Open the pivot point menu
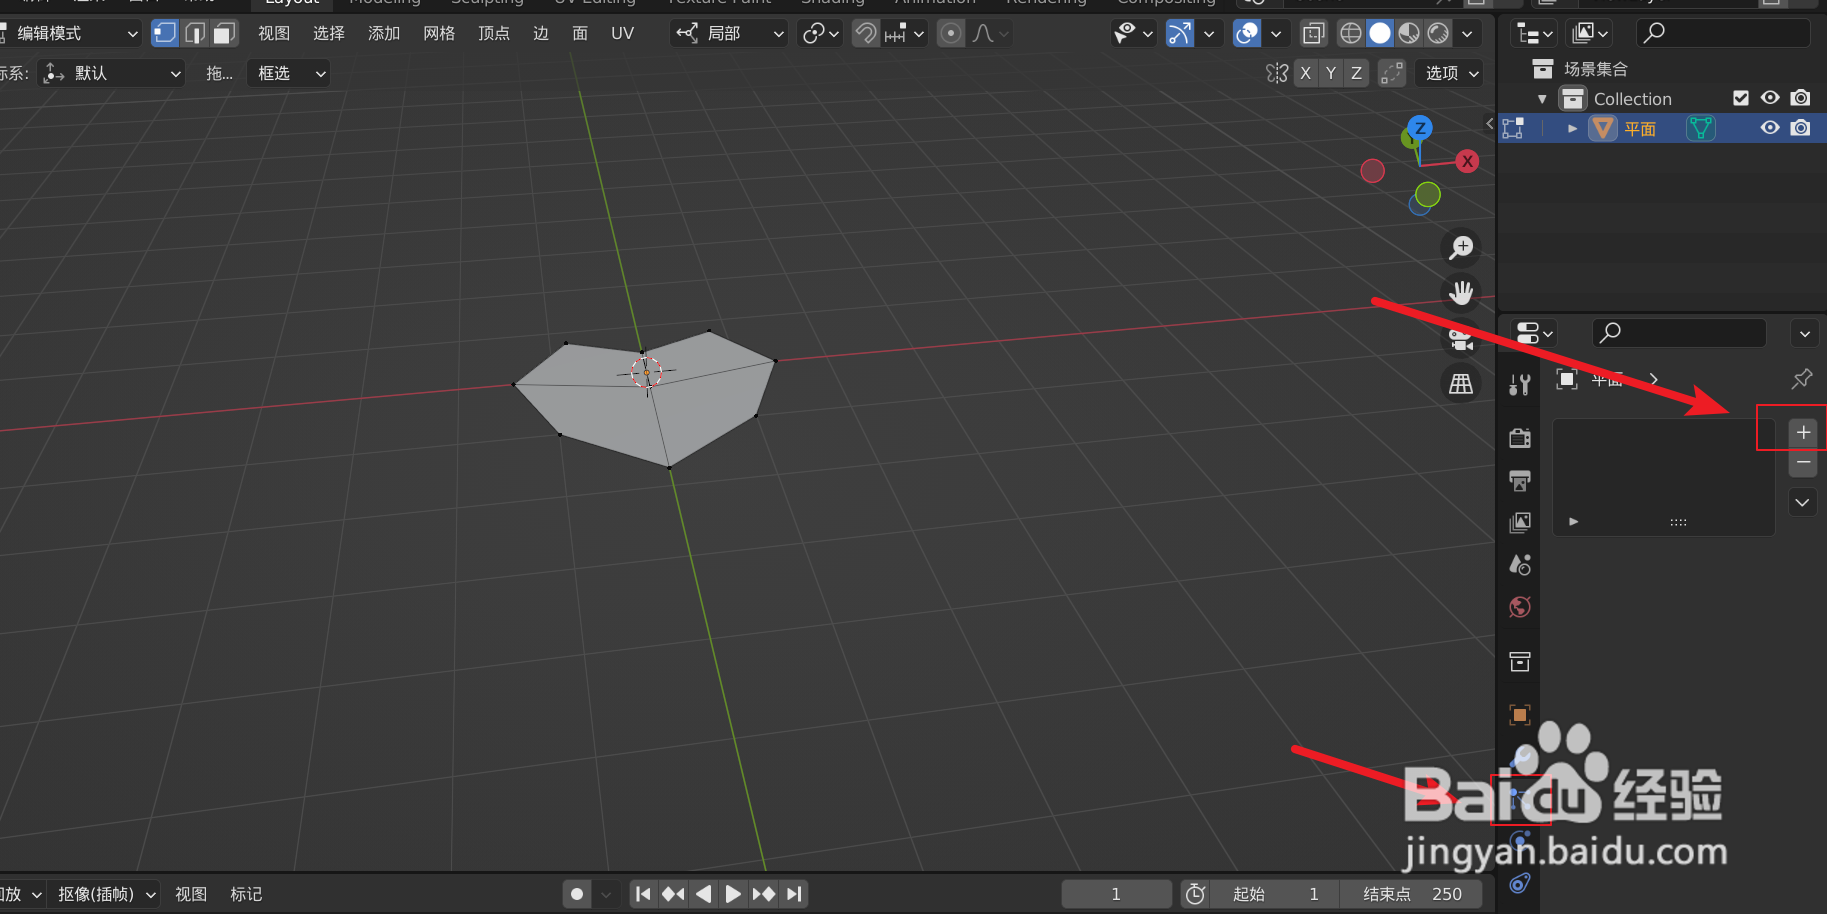The image size is (1827, 914). point(820,33)
